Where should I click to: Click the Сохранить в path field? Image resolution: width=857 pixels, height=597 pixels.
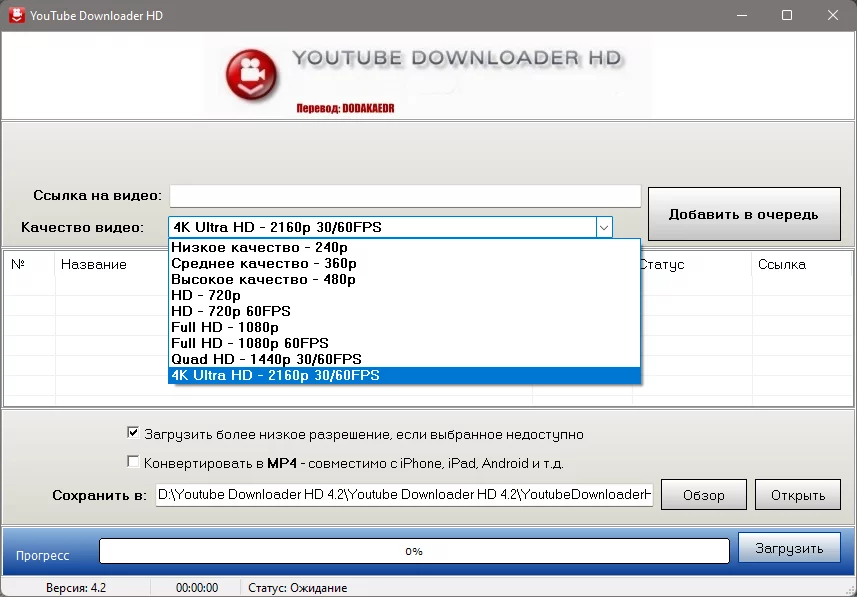click(404, 495)
